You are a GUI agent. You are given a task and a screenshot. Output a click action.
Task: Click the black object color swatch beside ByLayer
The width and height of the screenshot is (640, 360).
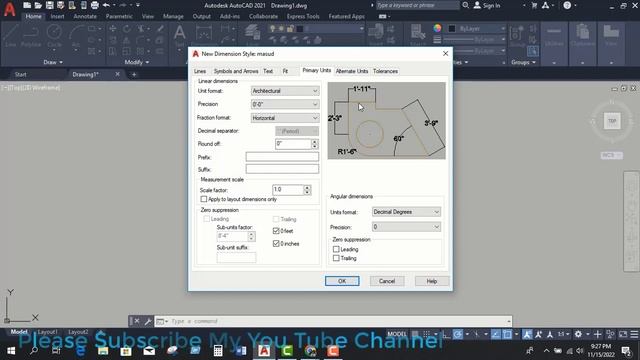pyautogui.click(x=452, y=29)
